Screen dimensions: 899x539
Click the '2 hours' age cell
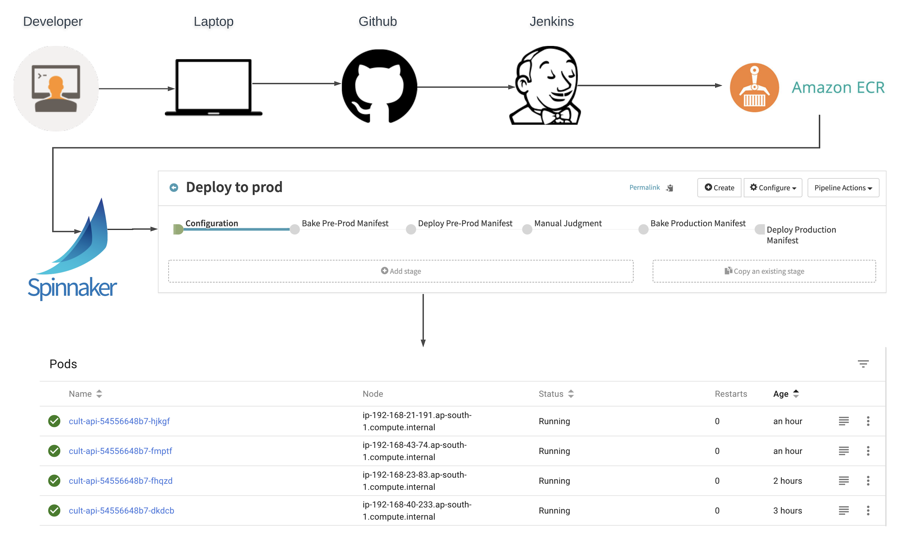pos(787,481)
